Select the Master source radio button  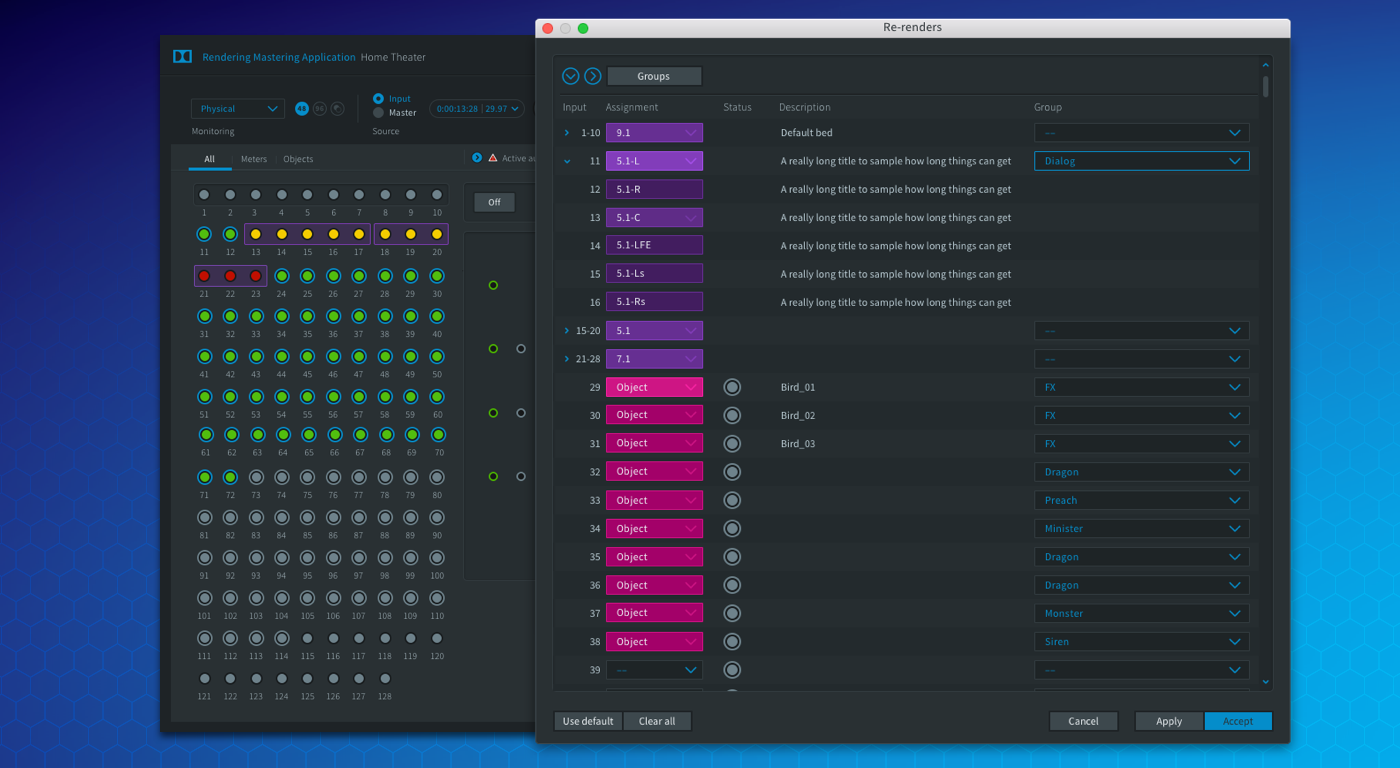click(378, 113)
